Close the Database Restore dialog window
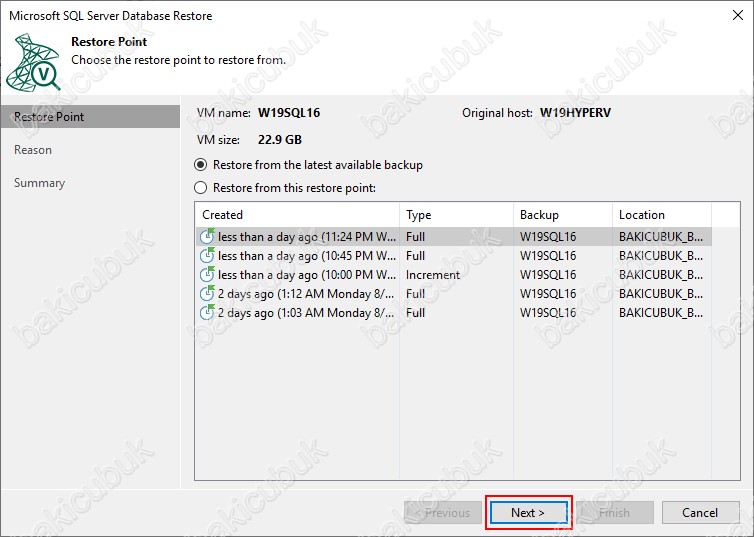This screenshot has height=537, width=754. (738, 15)
